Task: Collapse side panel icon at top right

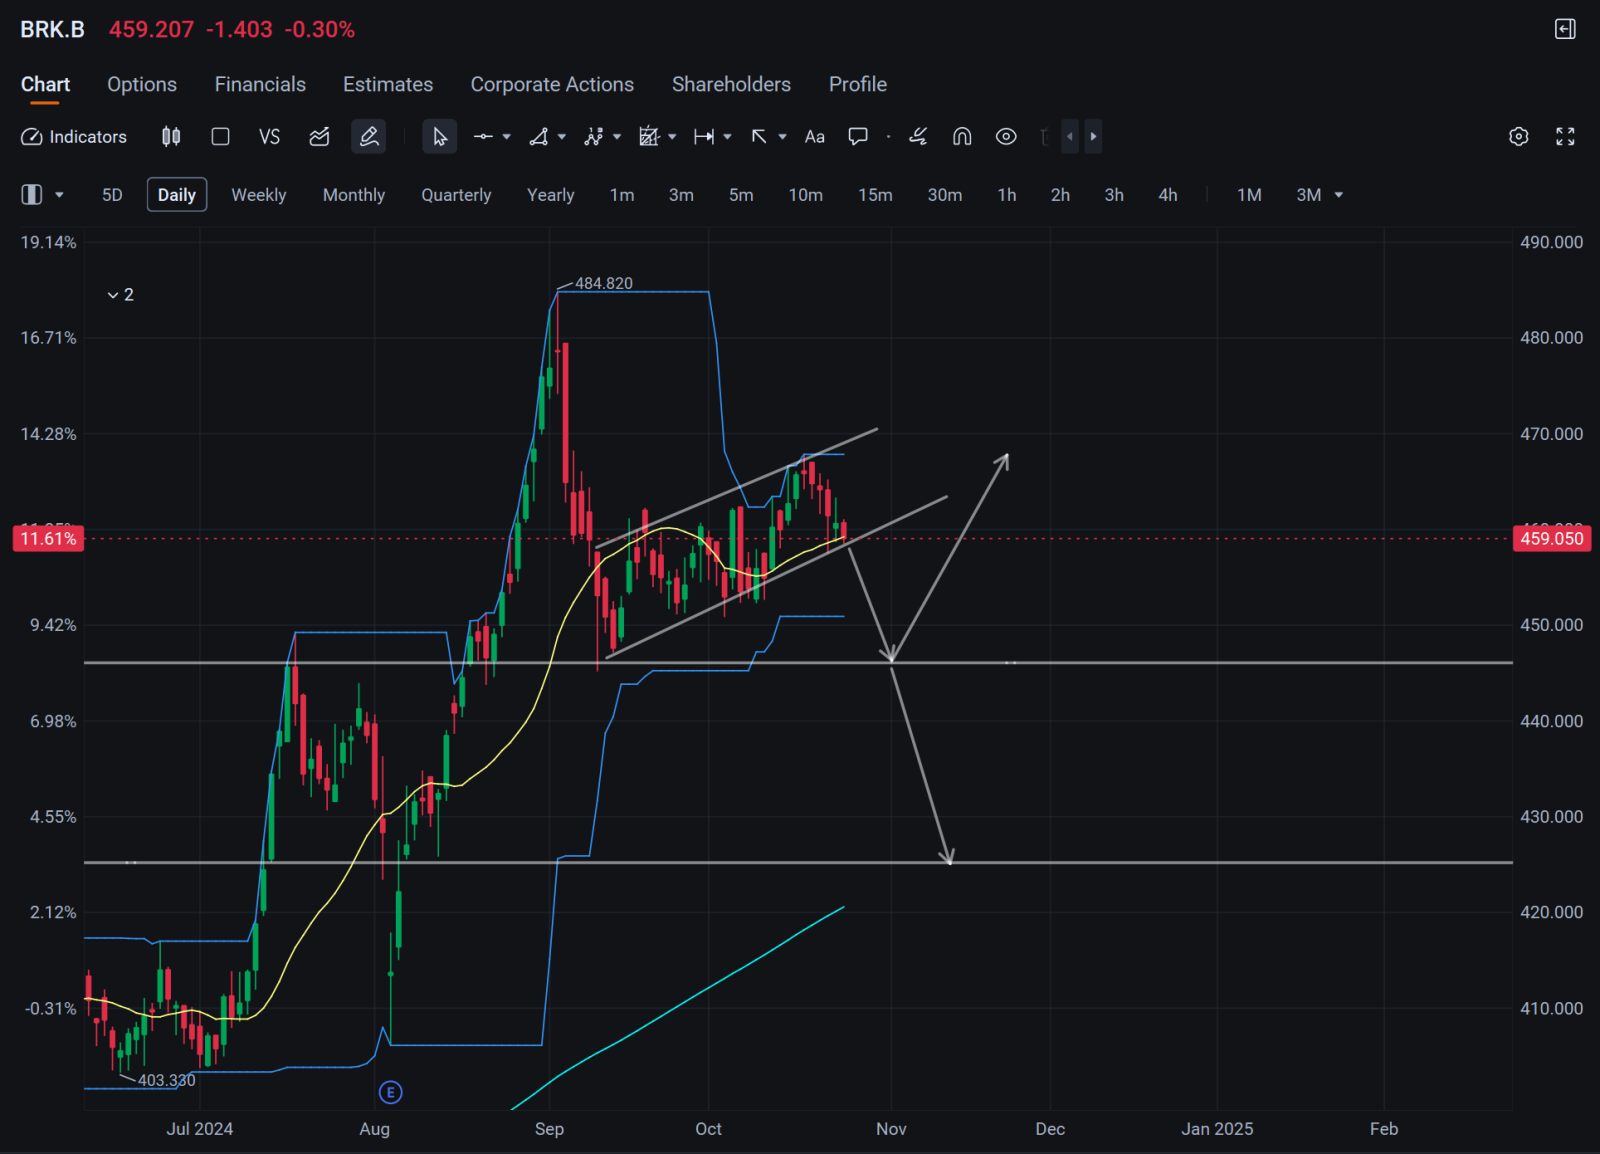Action: tap(1565, 29)
